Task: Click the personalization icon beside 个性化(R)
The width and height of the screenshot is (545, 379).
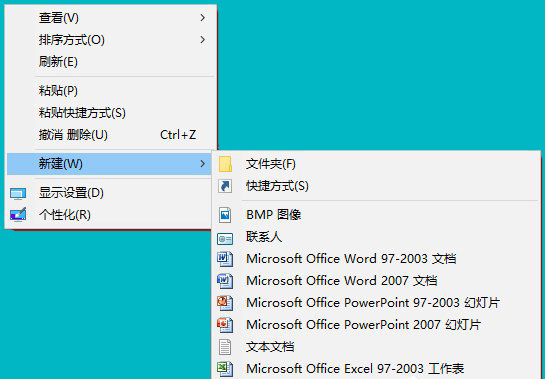Action: pyautogui.click(x=18, y=215)
